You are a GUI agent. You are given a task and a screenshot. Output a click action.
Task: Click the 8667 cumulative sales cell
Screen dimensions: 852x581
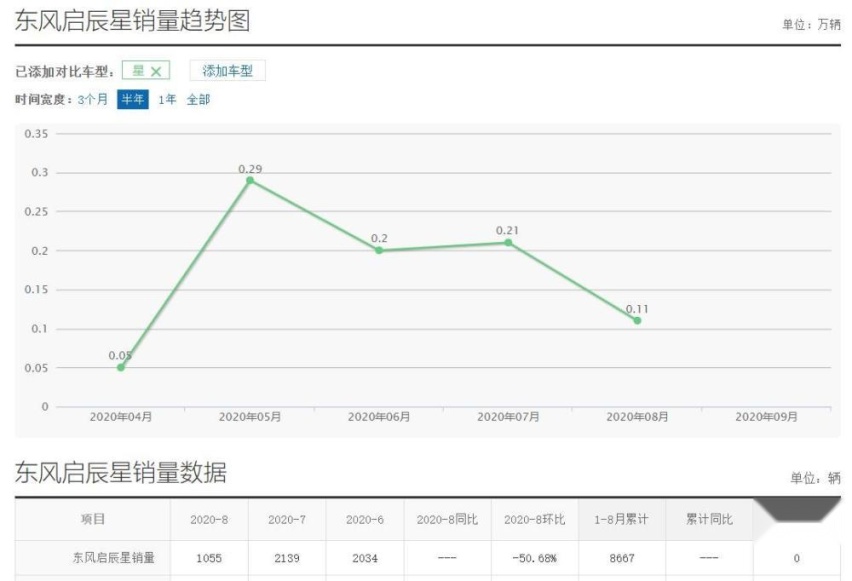click(x=622, y=558)
